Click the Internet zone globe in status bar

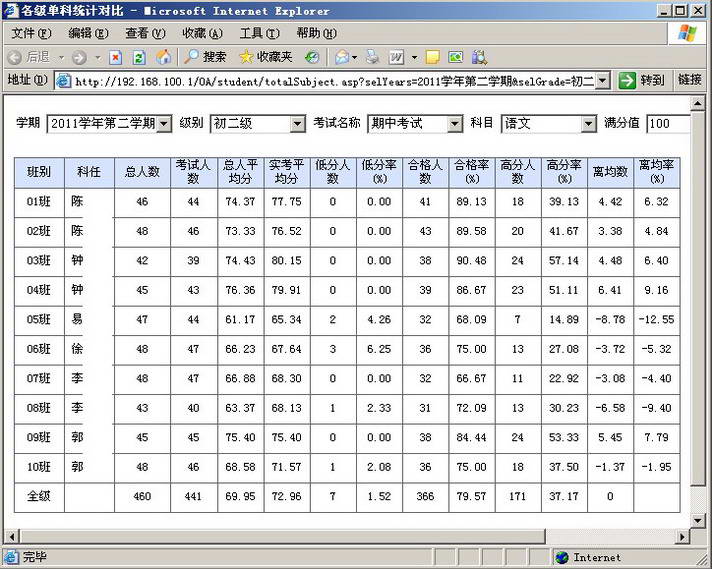(x=562, y=557)
